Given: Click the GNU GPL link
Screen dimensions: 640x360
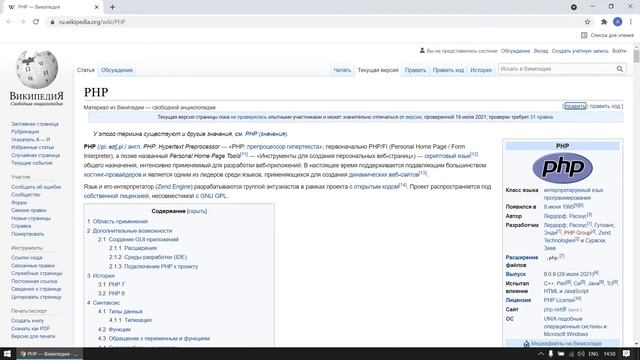Looking at the screenshot, I should (x=213, y=196).
